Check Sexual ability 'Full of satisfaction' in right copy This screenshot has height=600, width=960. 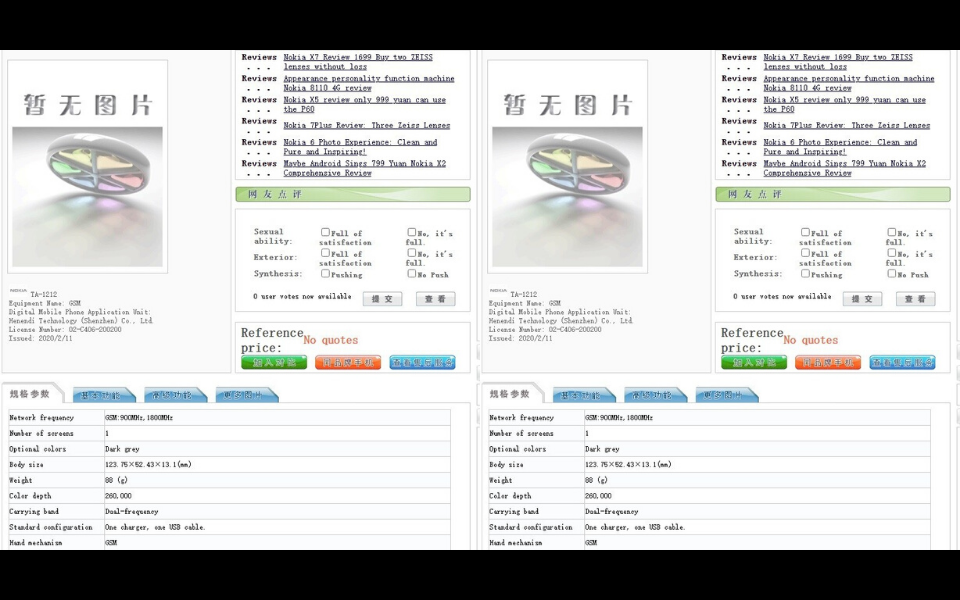tap(805, 232)
